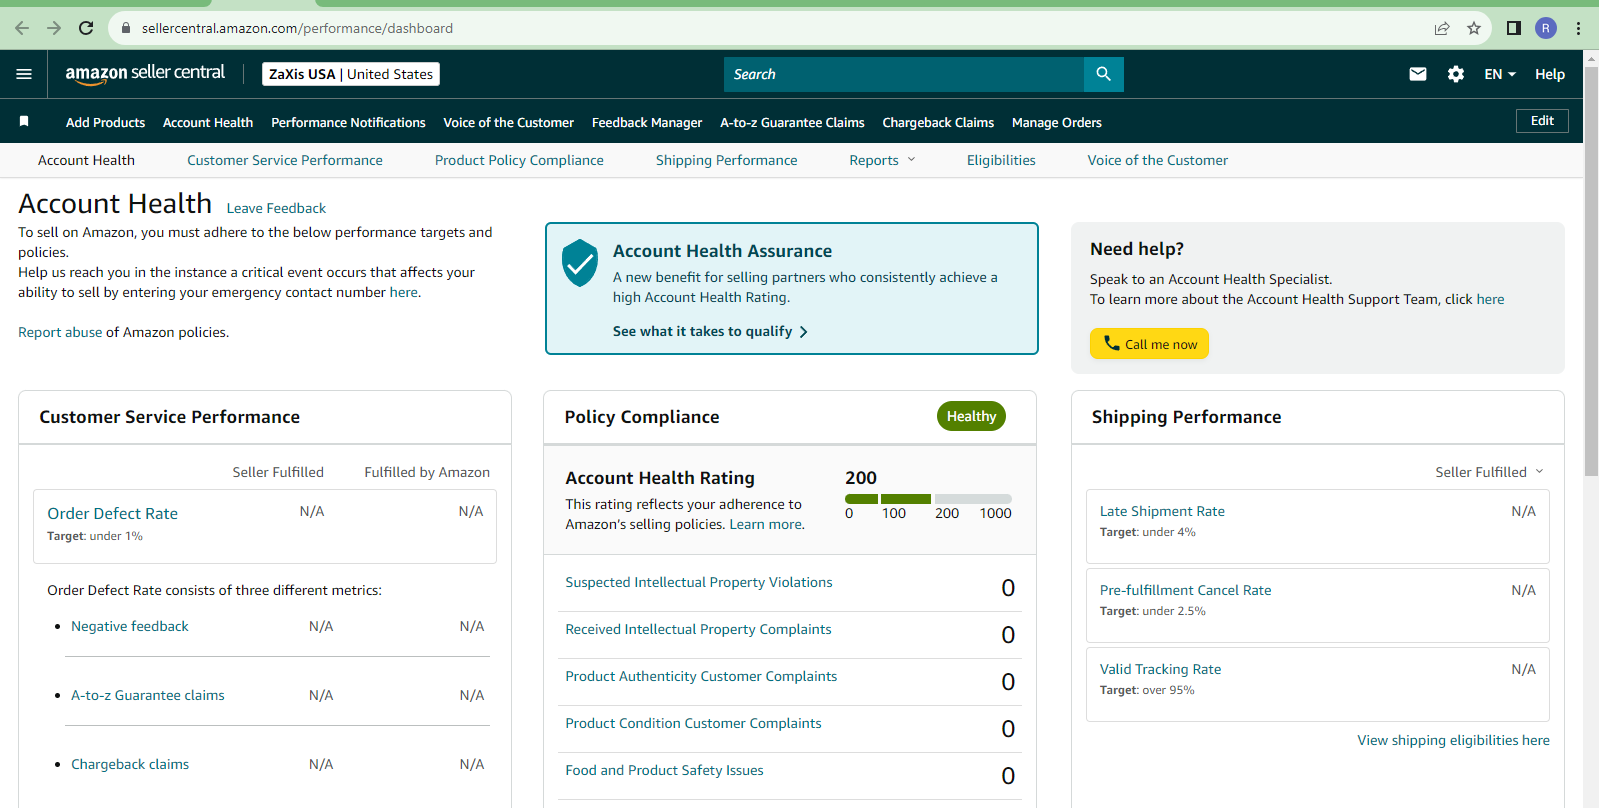Open the Chargeback claims metric link
The image size is (1599, 808).
[x=130, y=764]
